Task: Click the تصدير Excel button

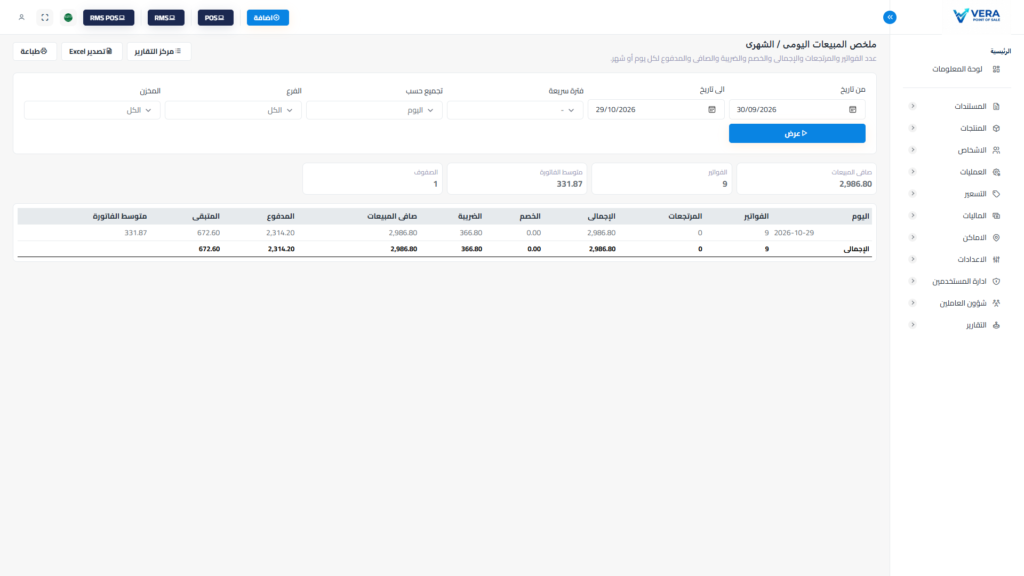Action: [x=91, y=51]
